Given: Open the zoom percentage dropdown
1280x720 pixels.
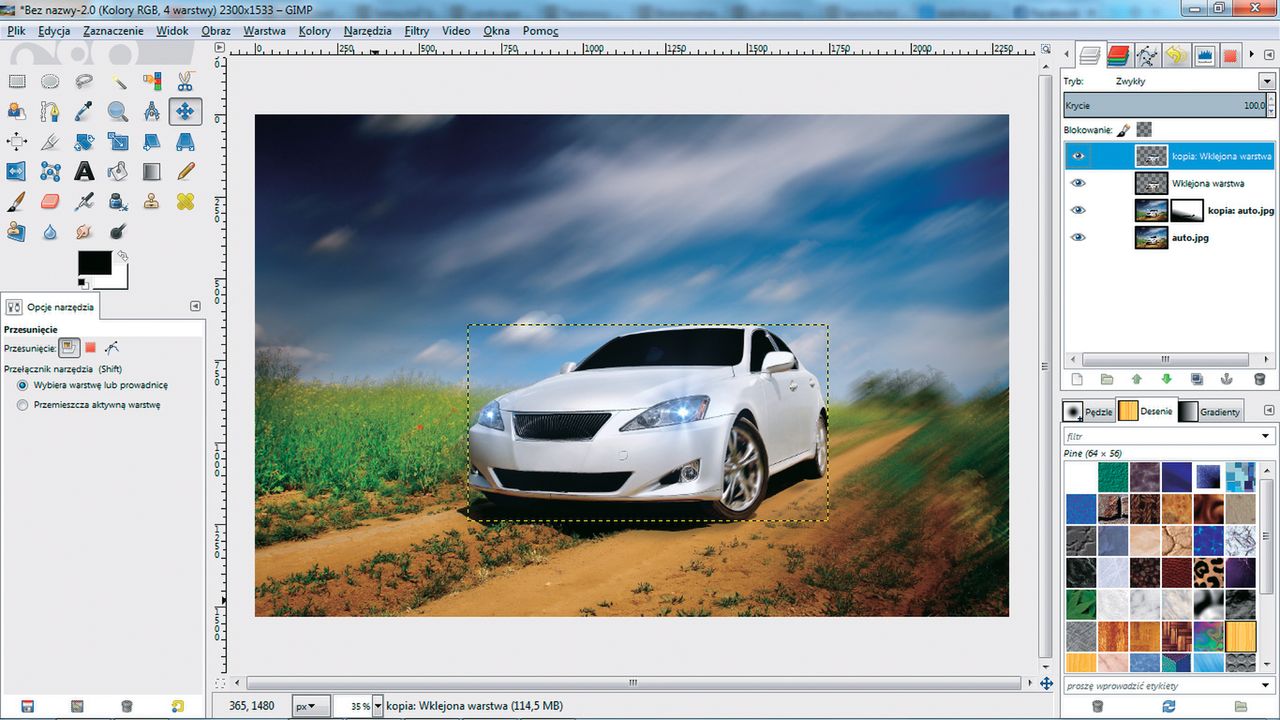Looking at the screenshot, I should [377, 706].
